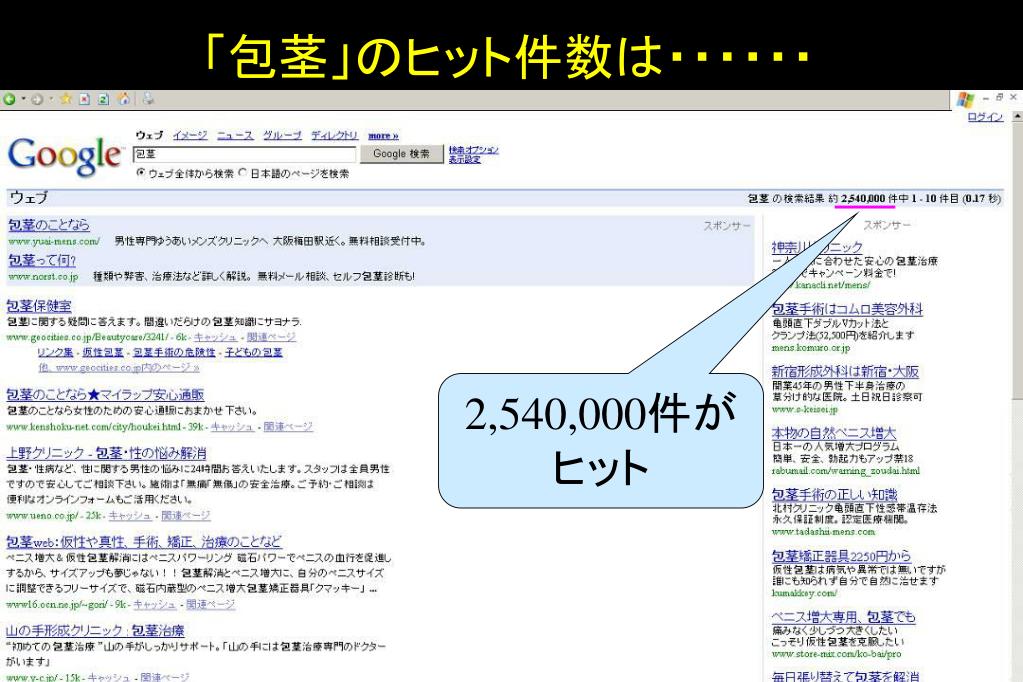Open 上野クリニック search result title
This screenshot has height=682, width=1023.
(x=106, y=452)
